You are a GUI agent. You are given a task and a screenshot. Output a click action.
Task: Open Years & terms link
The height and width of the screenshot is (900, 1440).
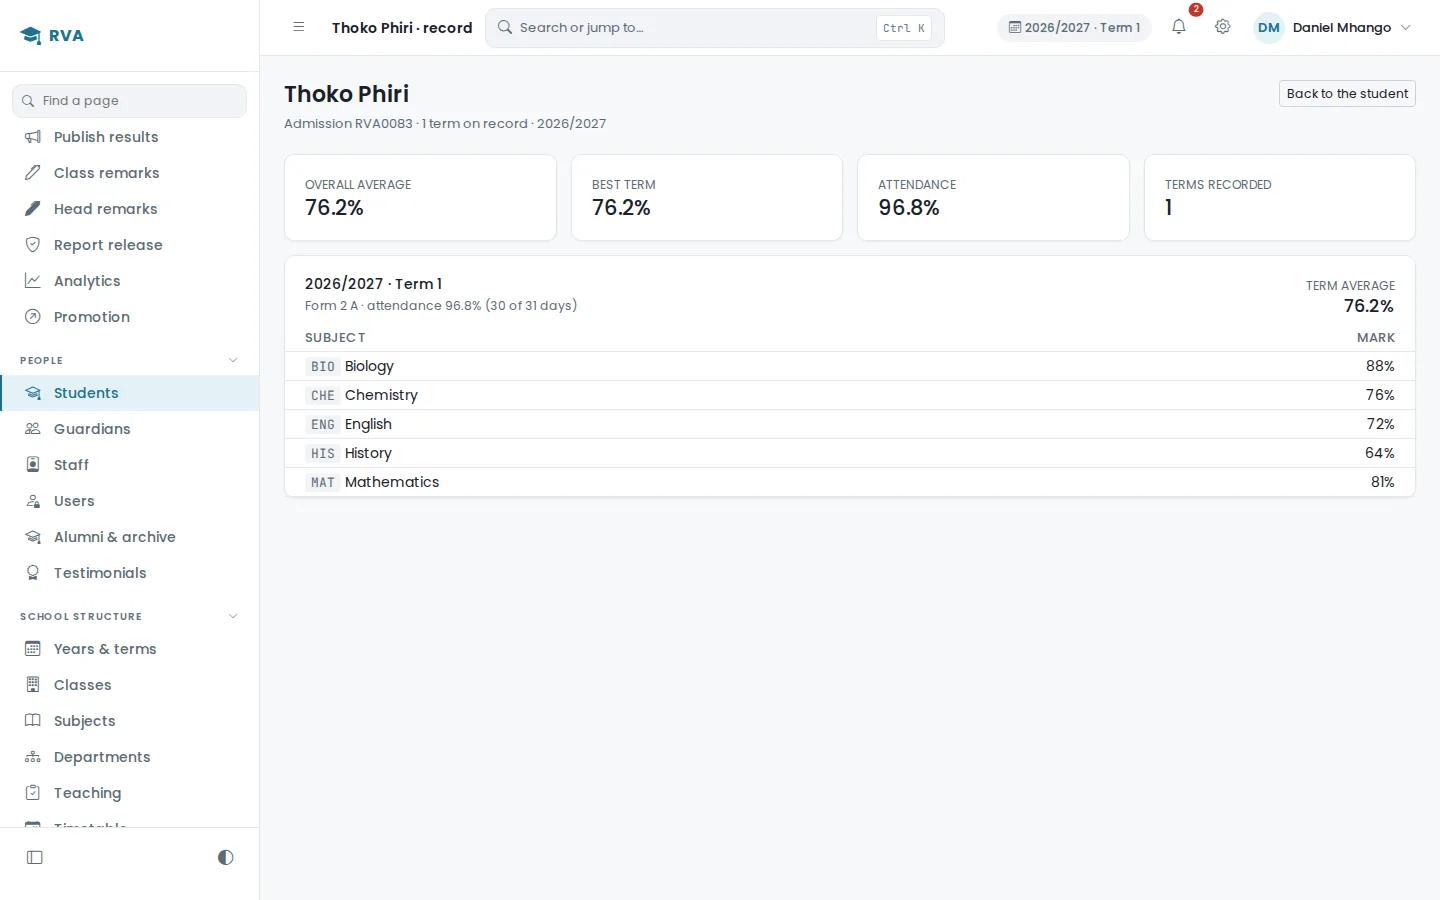[x=130, y=649]
